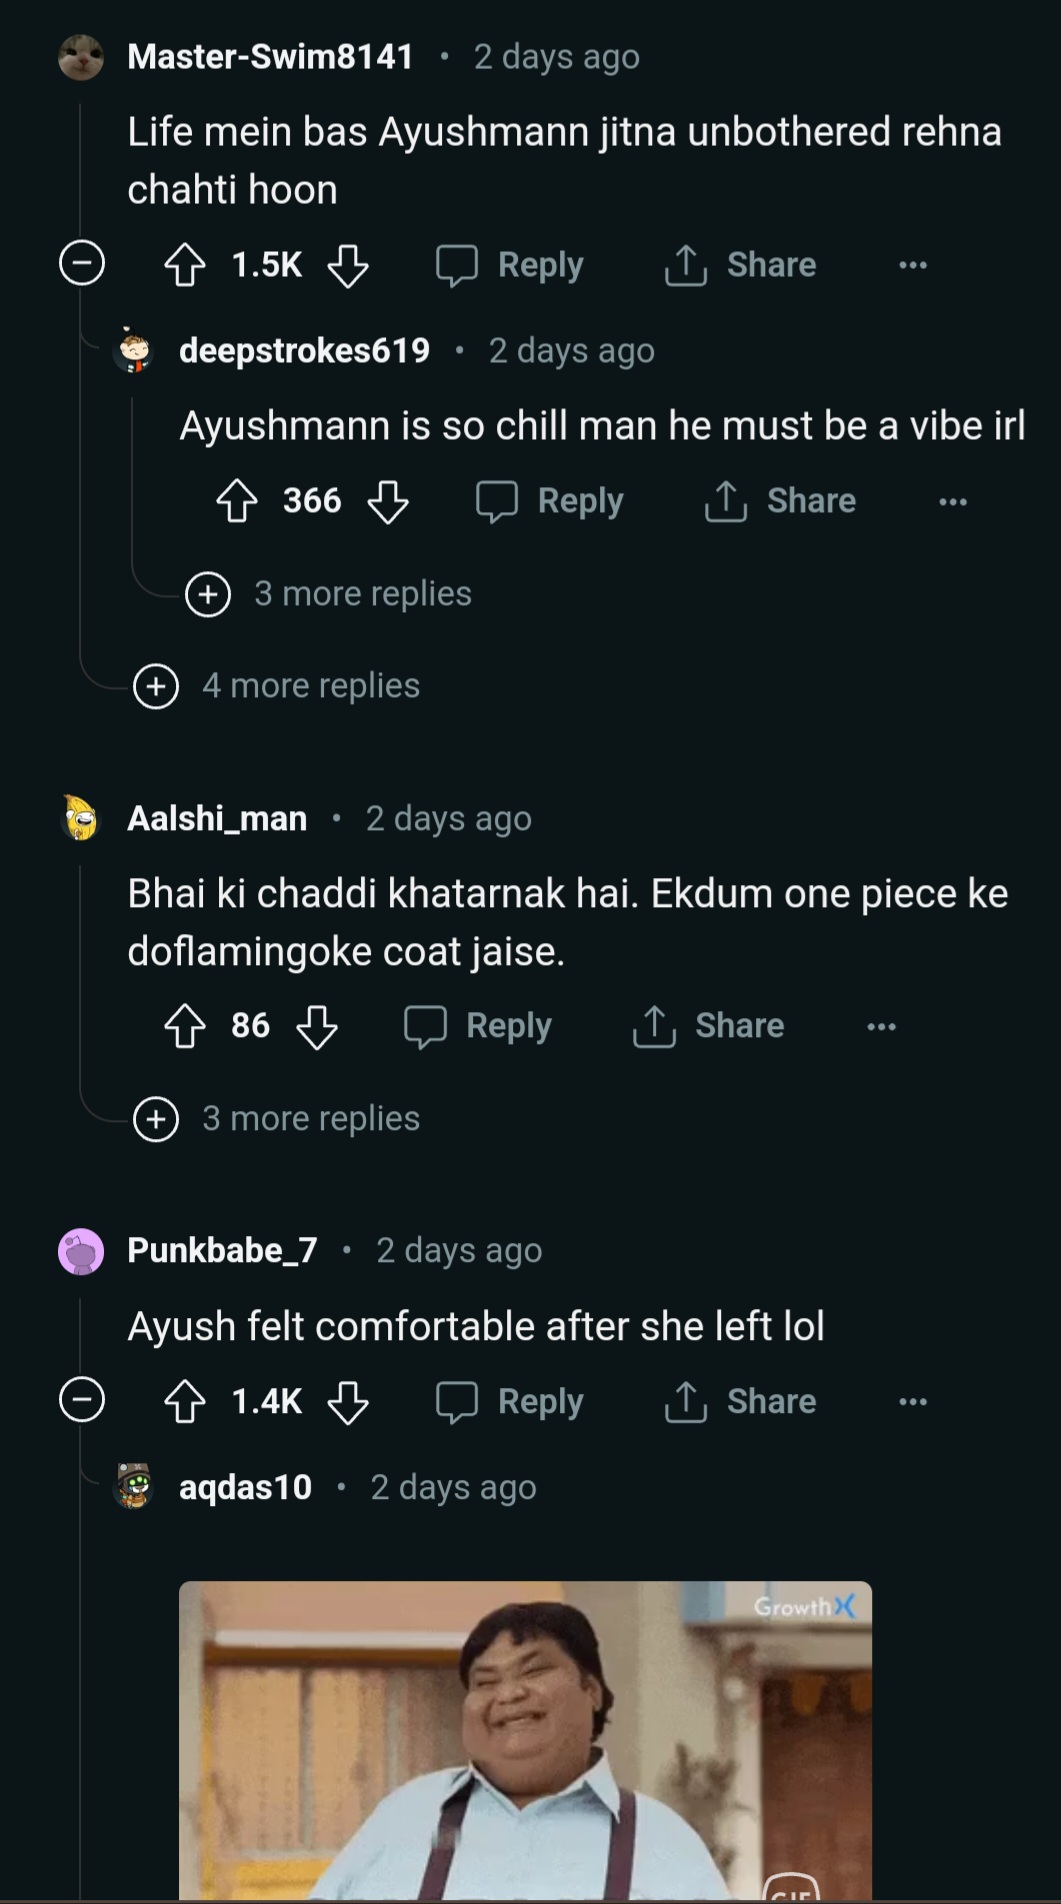1061x1904 pixels.
Task: Downvote Master-Swim8141's comment
Action: point(348,266)
